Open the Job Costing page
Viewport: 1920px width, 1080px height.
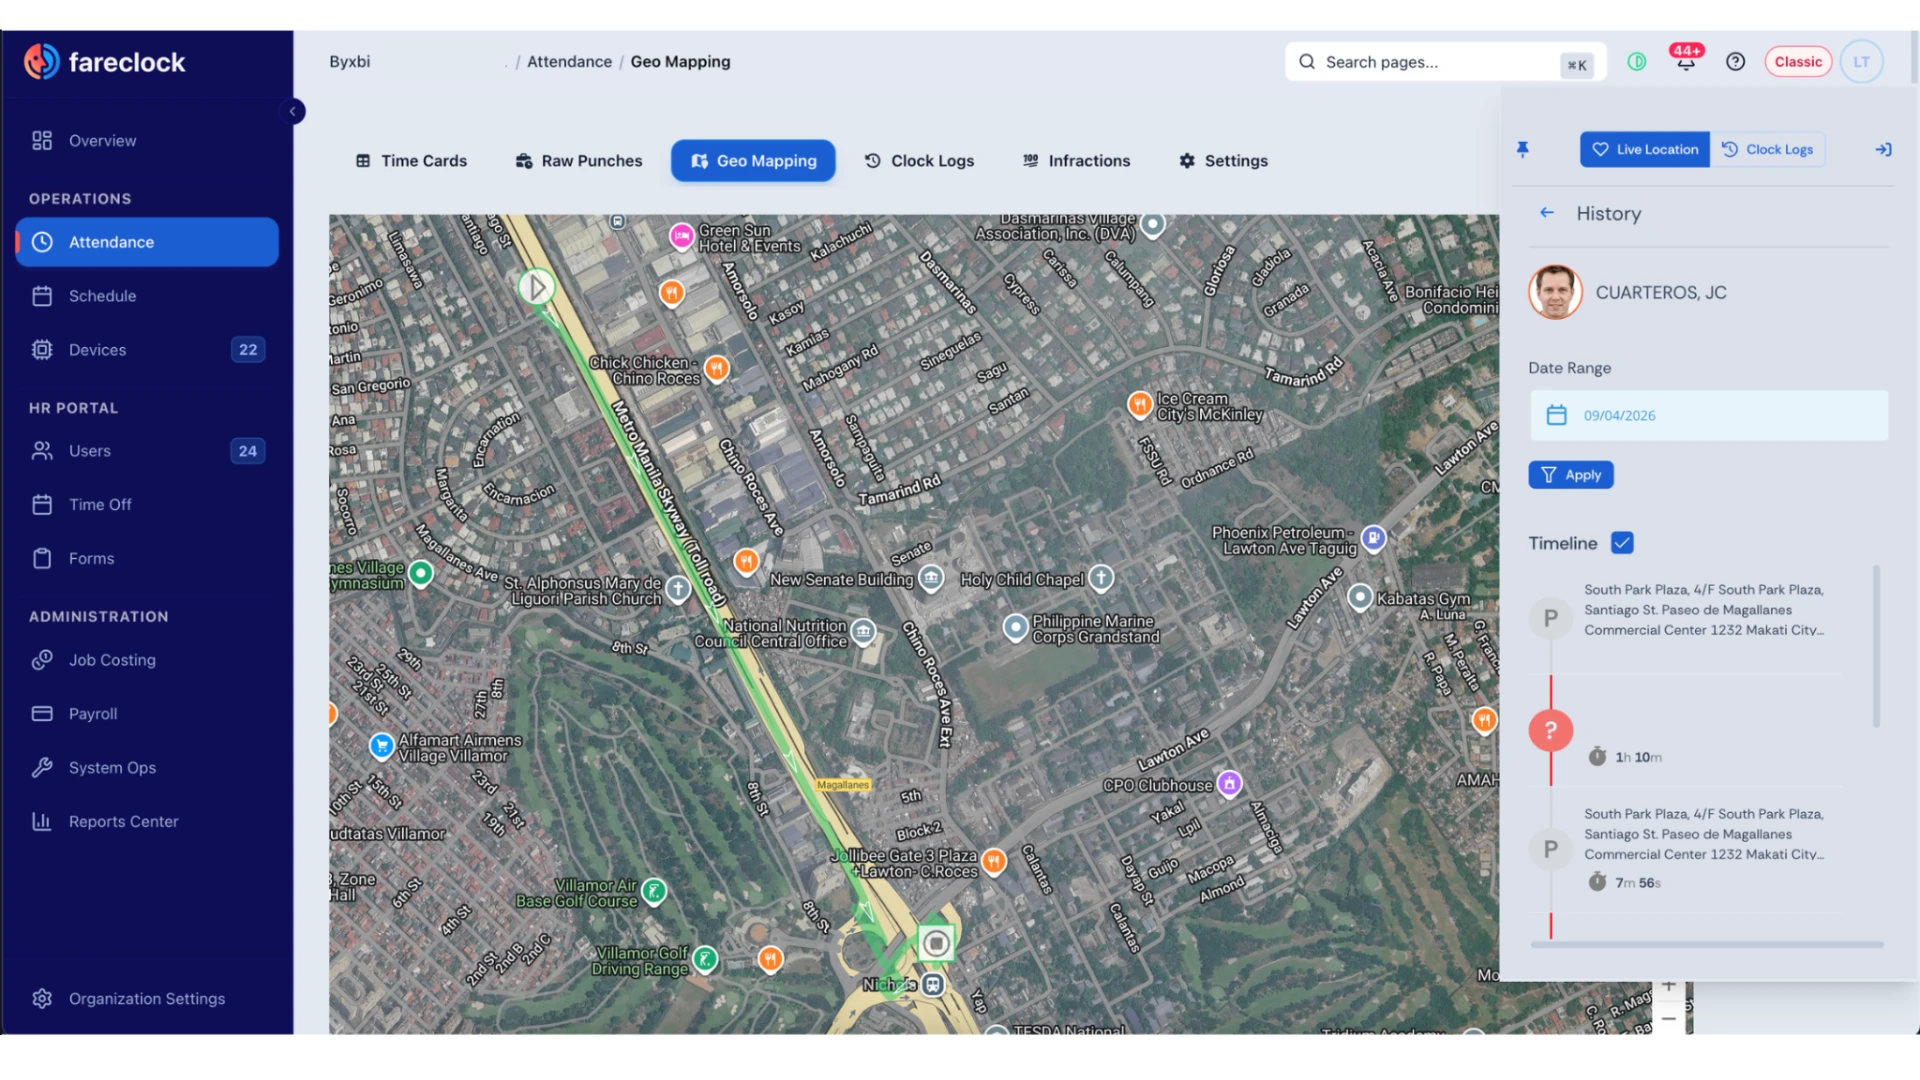tap(146, 660)
